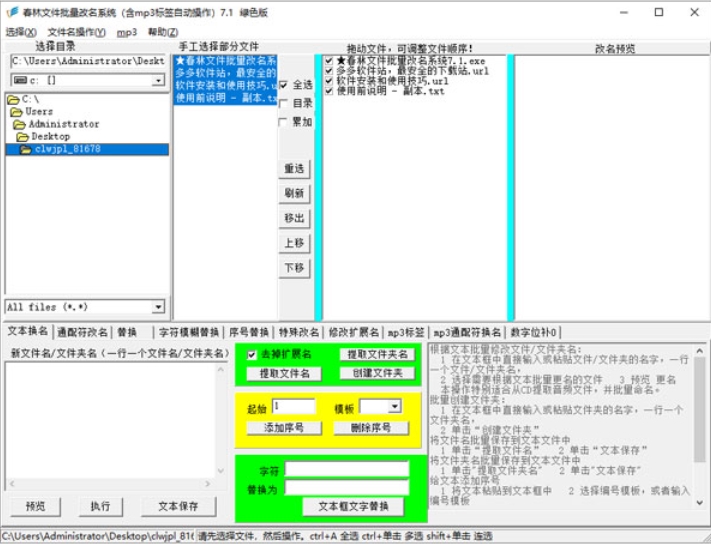
Task: Uncheck ★春林文件批量改名系统7.1.exe checkbox
Action: click(329, 61)
